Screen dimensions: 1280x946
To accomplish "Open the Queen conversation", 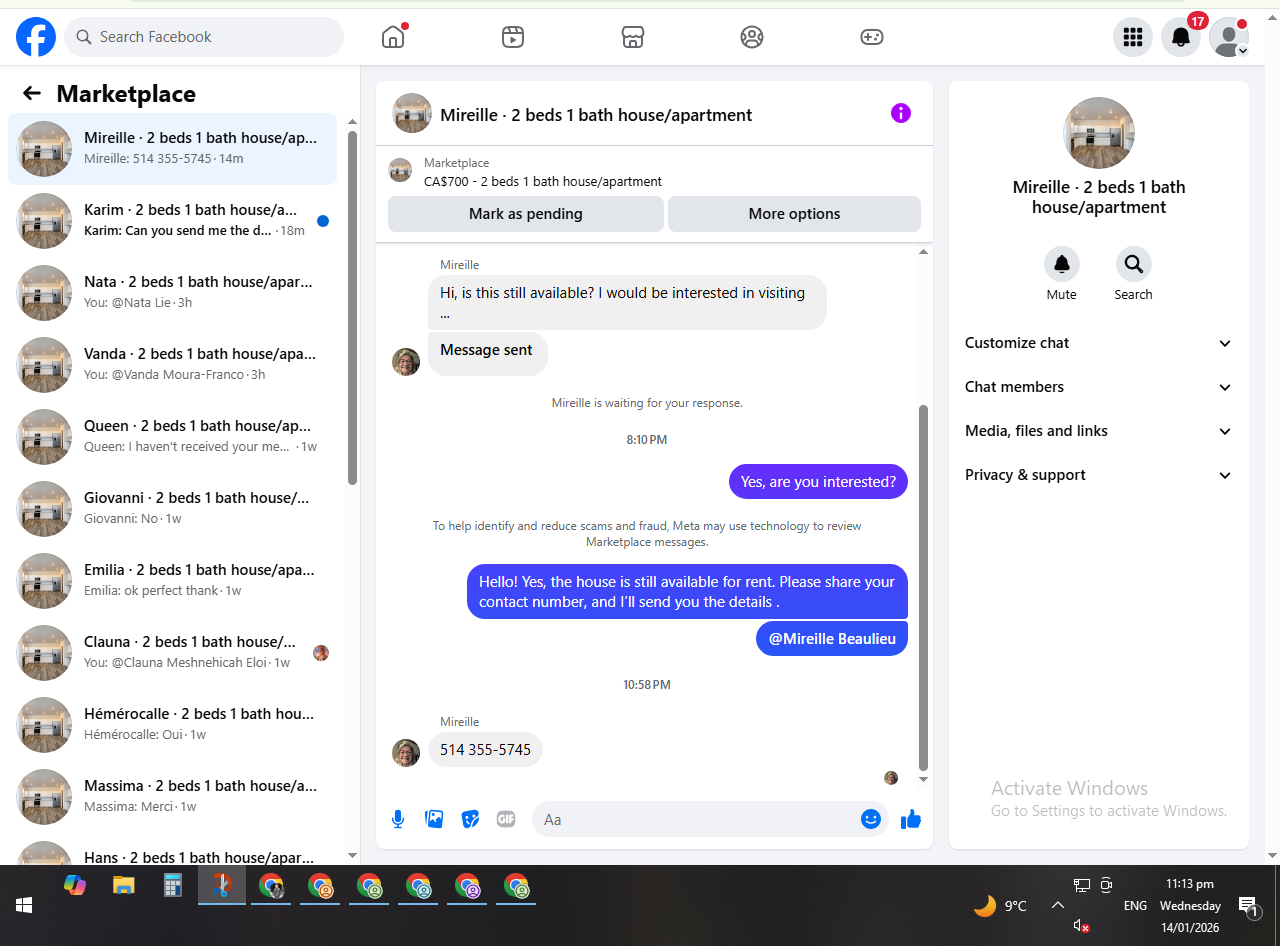I will click(x=172, y=437).
